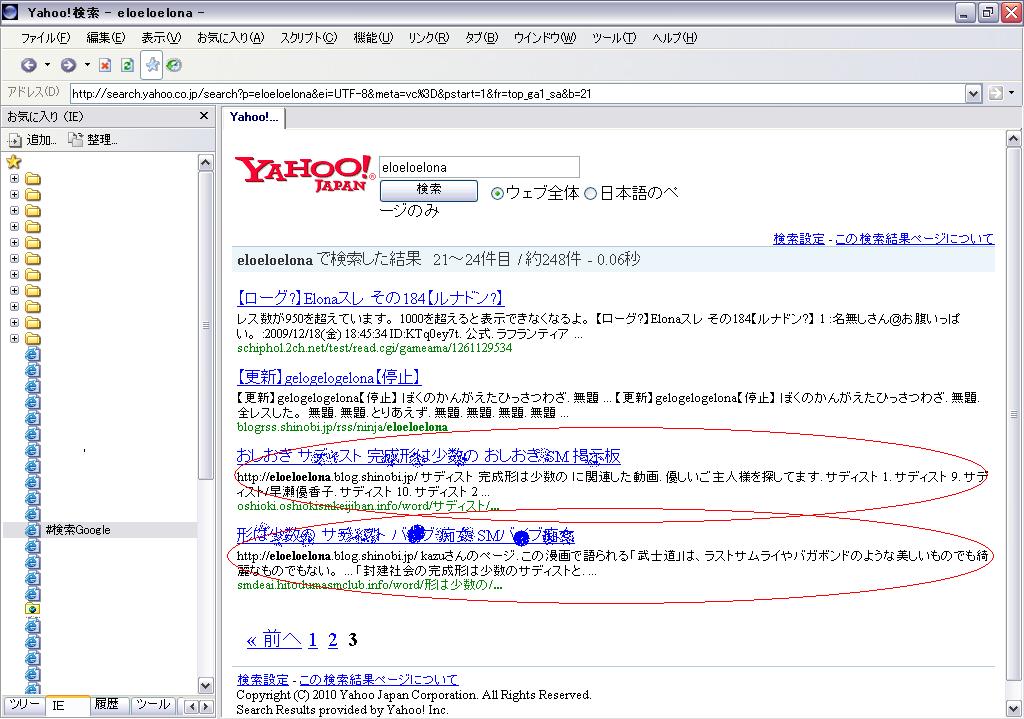Viewport: 1024px width, 719px height.
Task: Click the web page vertical scrollbar thumb
Action: point(1013,415)
